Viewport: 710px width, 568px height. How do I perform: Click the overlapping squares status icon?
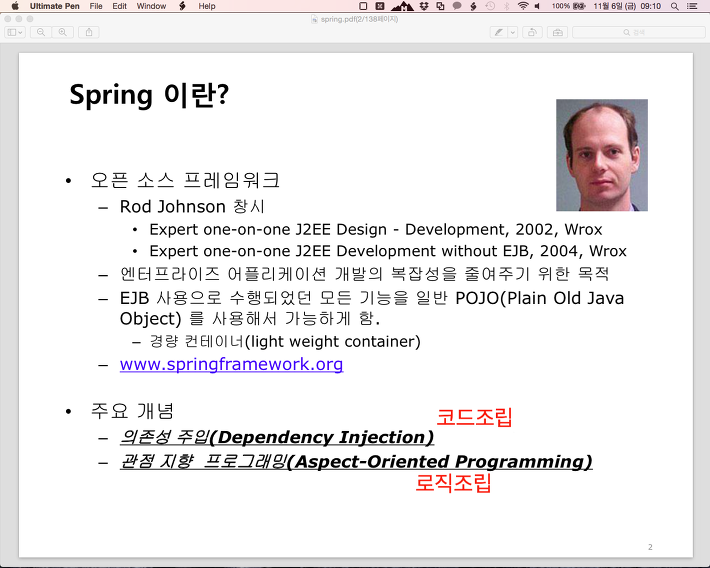click(440, 6)
